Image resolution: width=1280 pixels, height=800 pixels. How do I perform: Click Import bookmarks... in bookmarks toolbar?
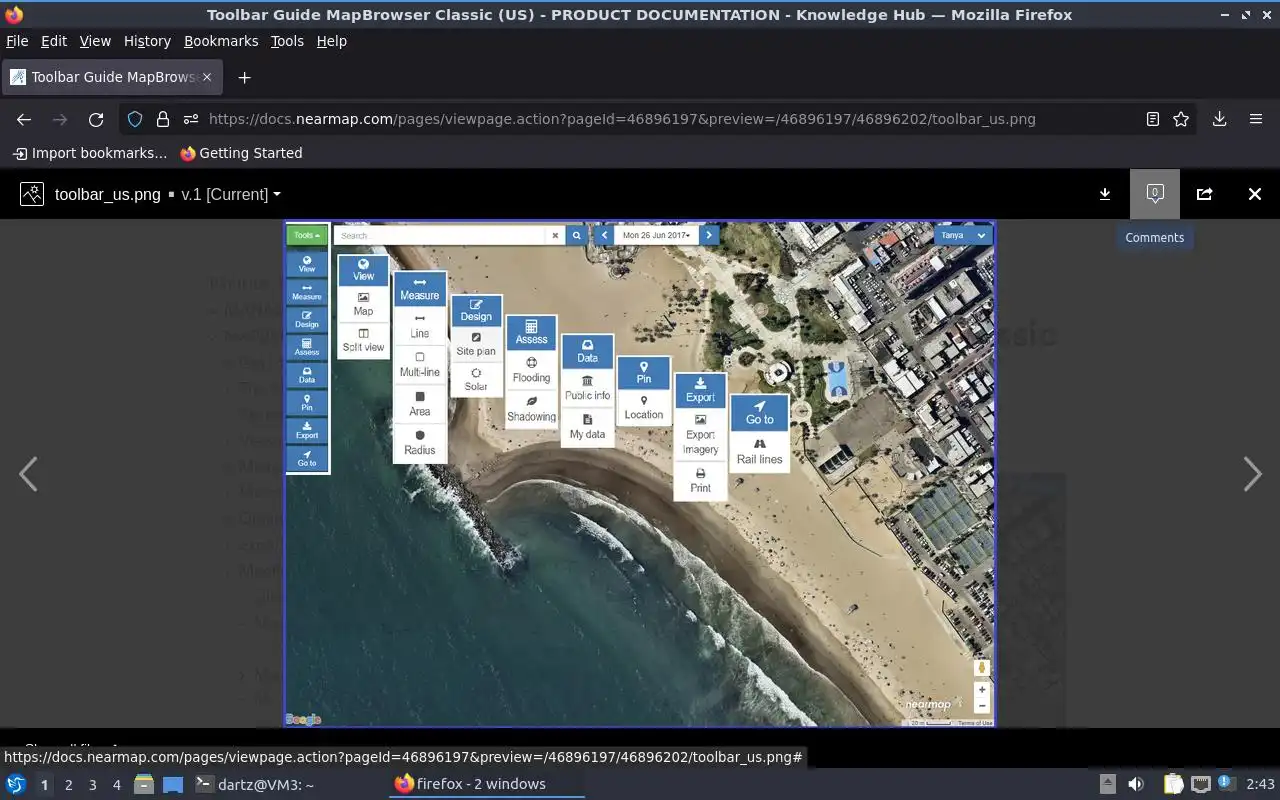click(x=90, y=153)
